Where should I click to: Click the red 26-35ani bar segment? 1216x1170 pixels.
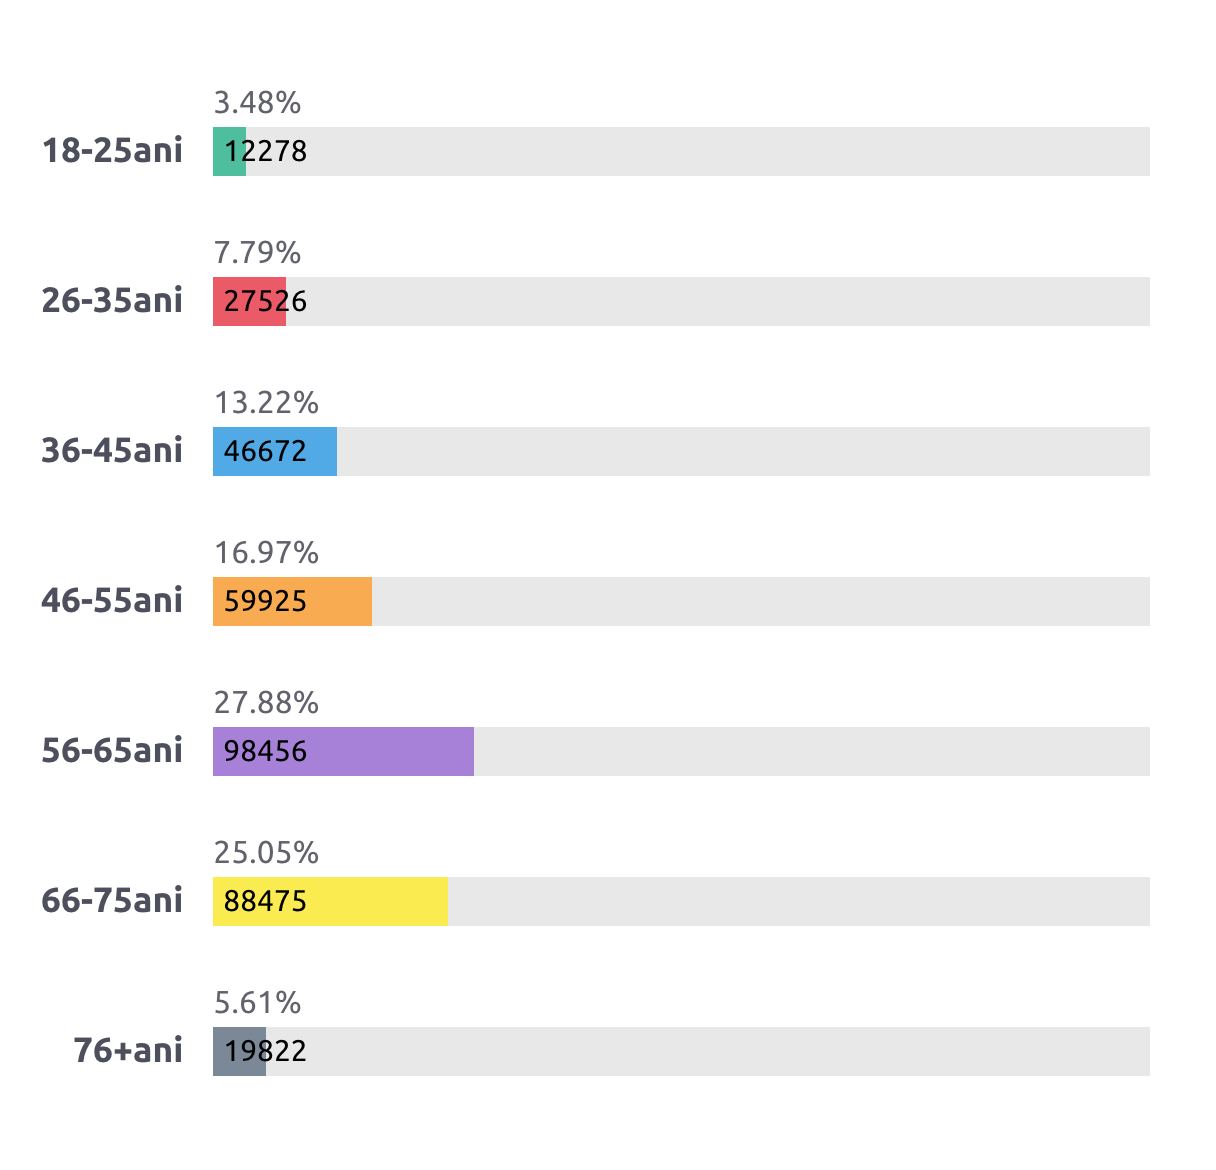click(249, 301)
